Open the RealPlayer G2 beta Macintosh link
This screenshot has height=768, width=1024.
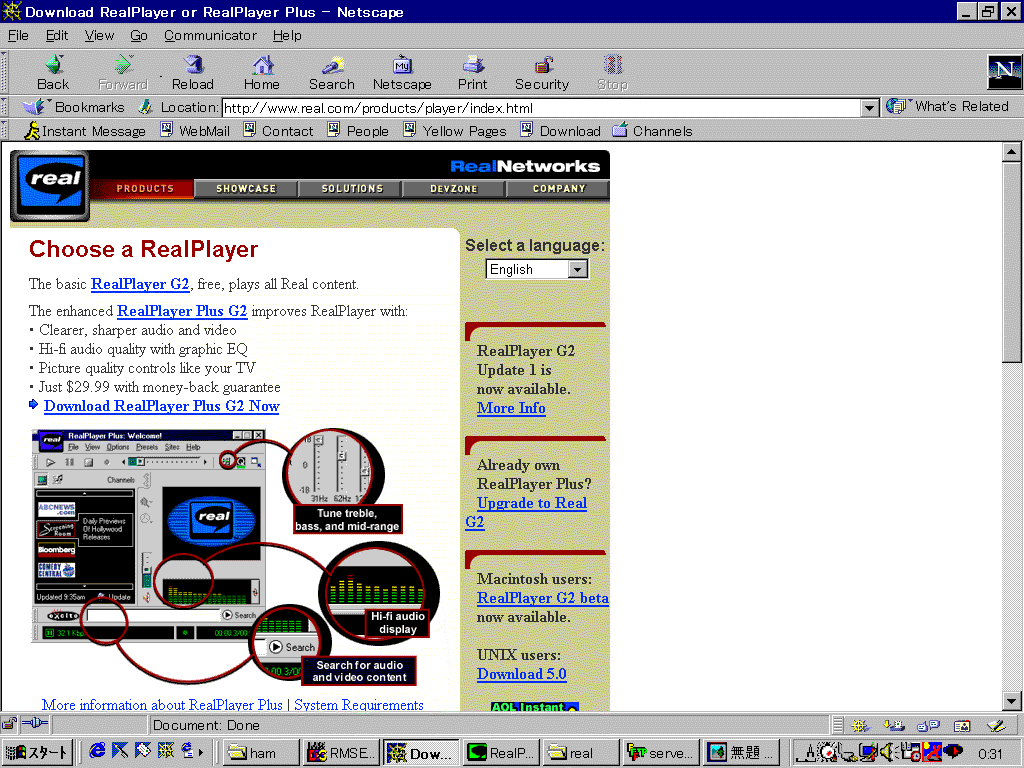pos(543,598)
